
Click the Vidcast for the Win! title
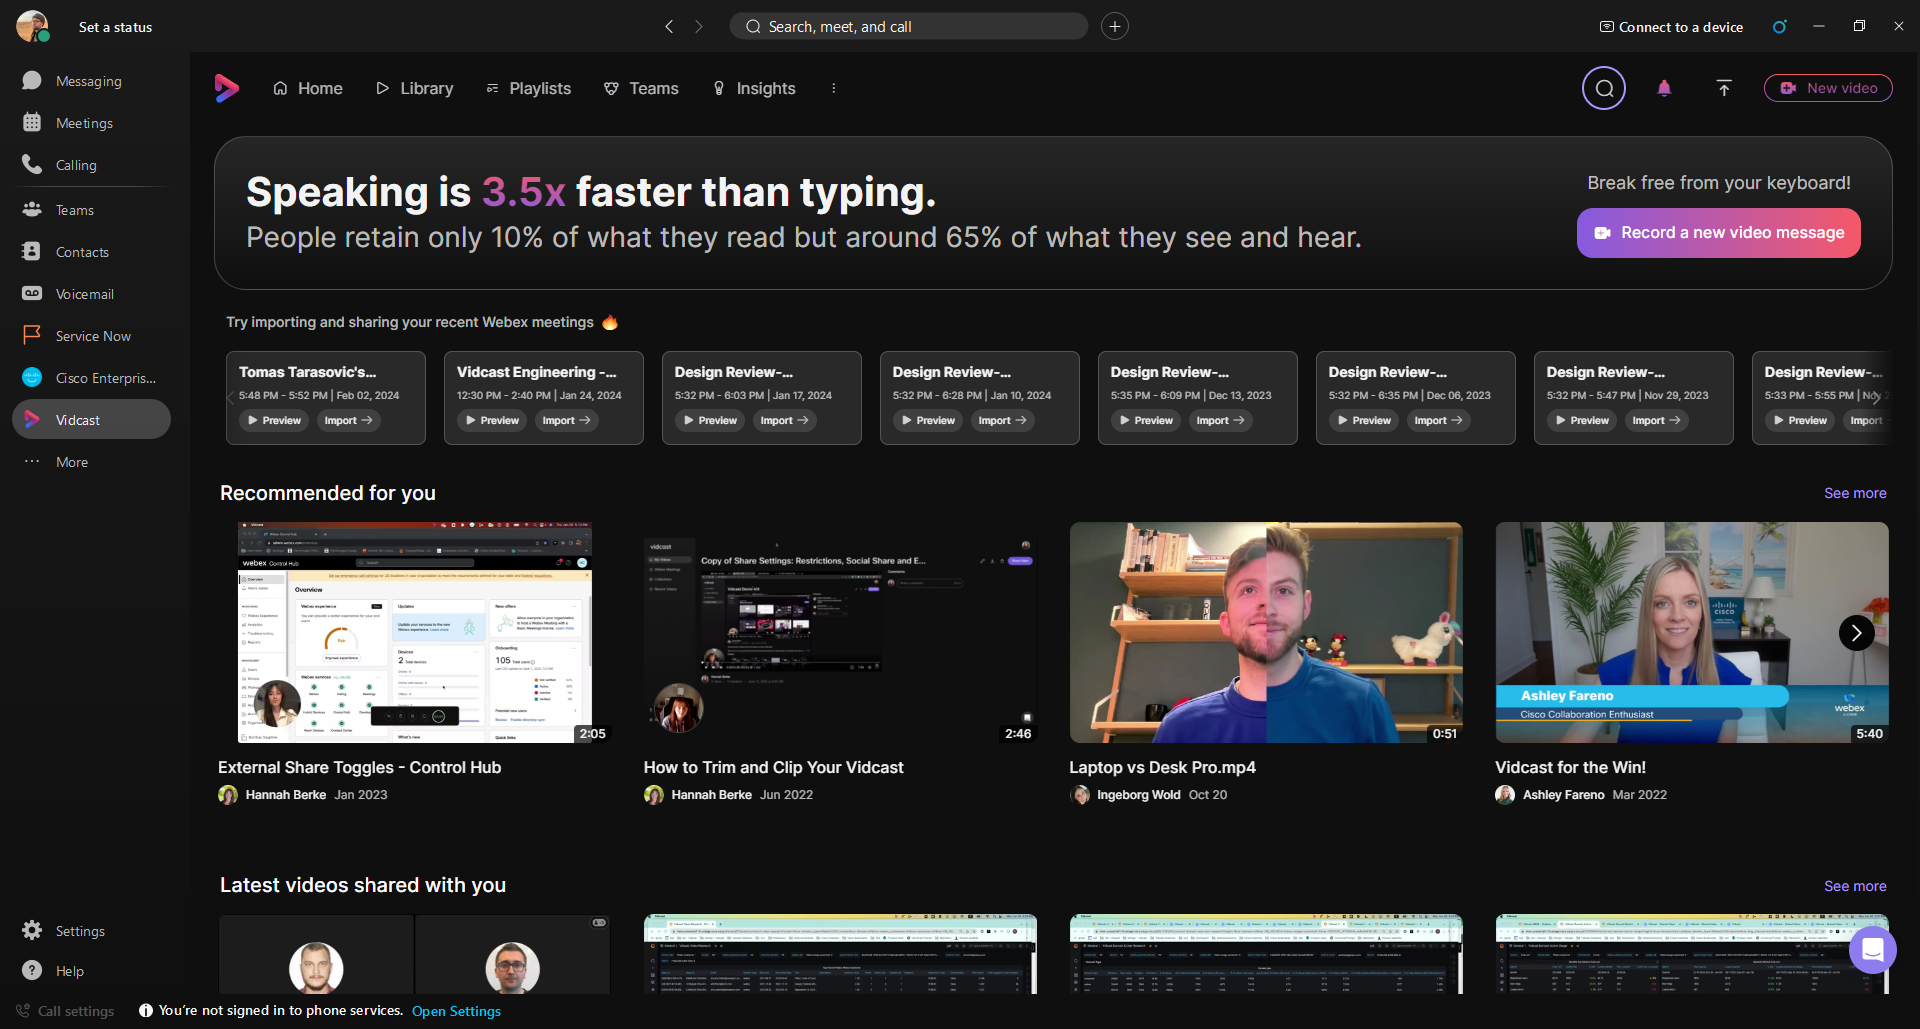[x=1571, y=767]
